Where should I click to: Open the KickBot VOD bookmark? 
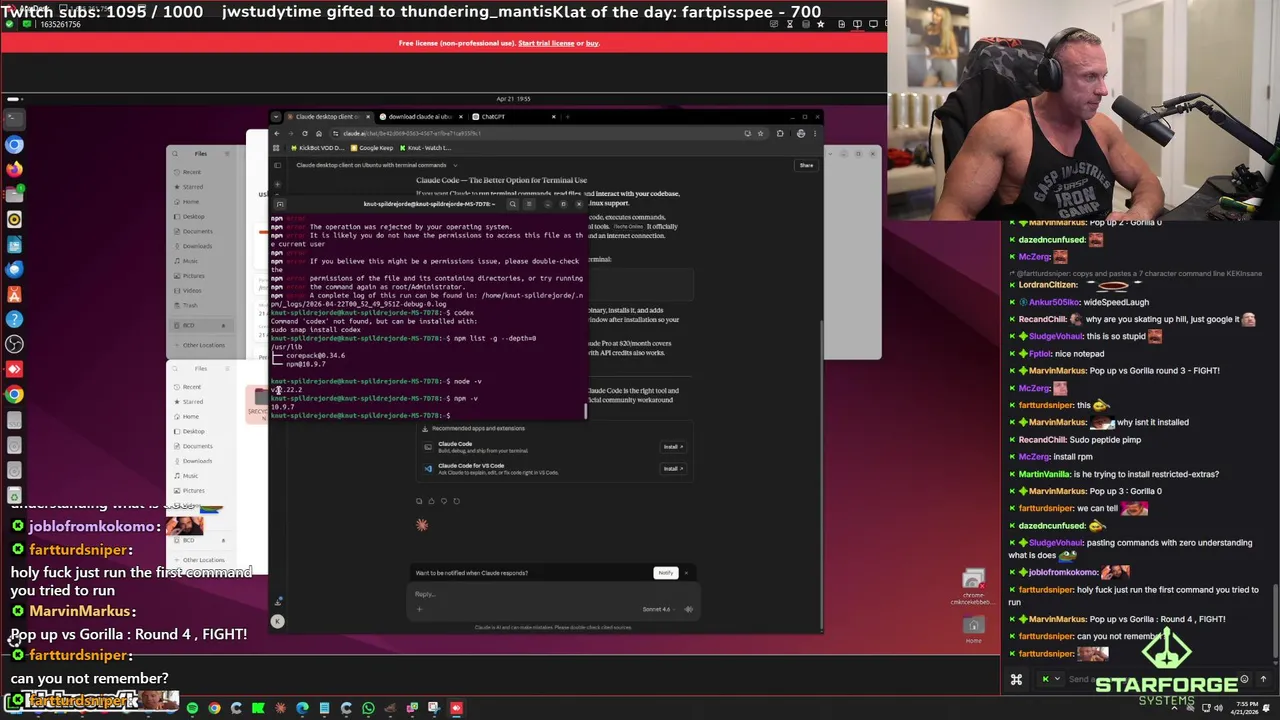coord(318,148)
